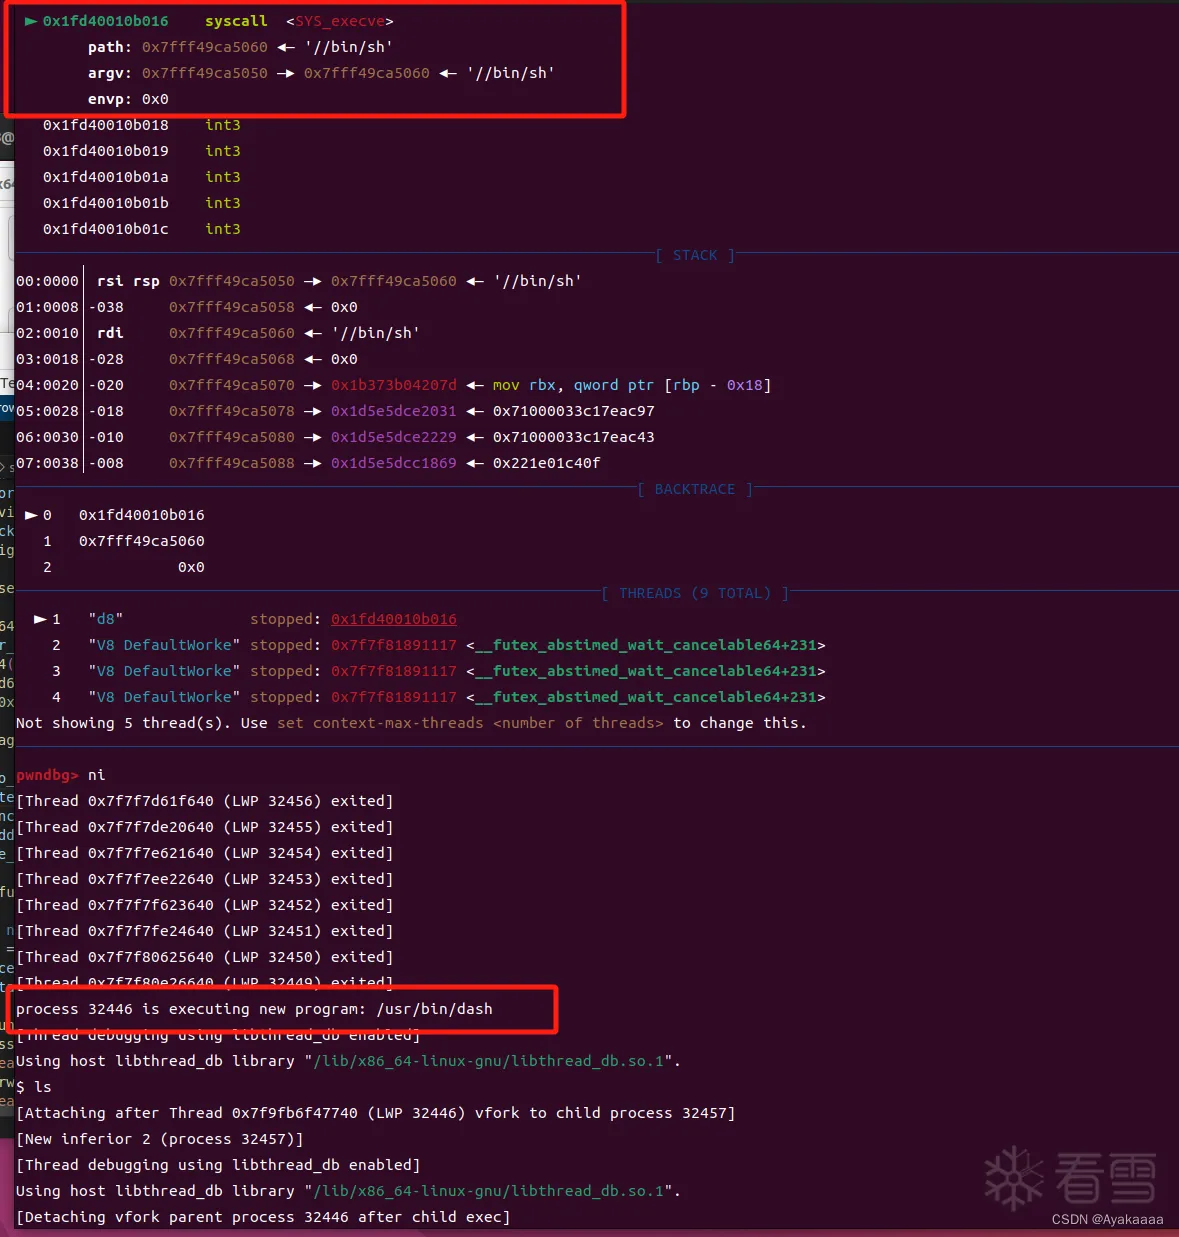The height and width of the screenshot is (1237, 1179).
Task: Click the Thread LWP 32450 exited line
Action: [205, 957]
